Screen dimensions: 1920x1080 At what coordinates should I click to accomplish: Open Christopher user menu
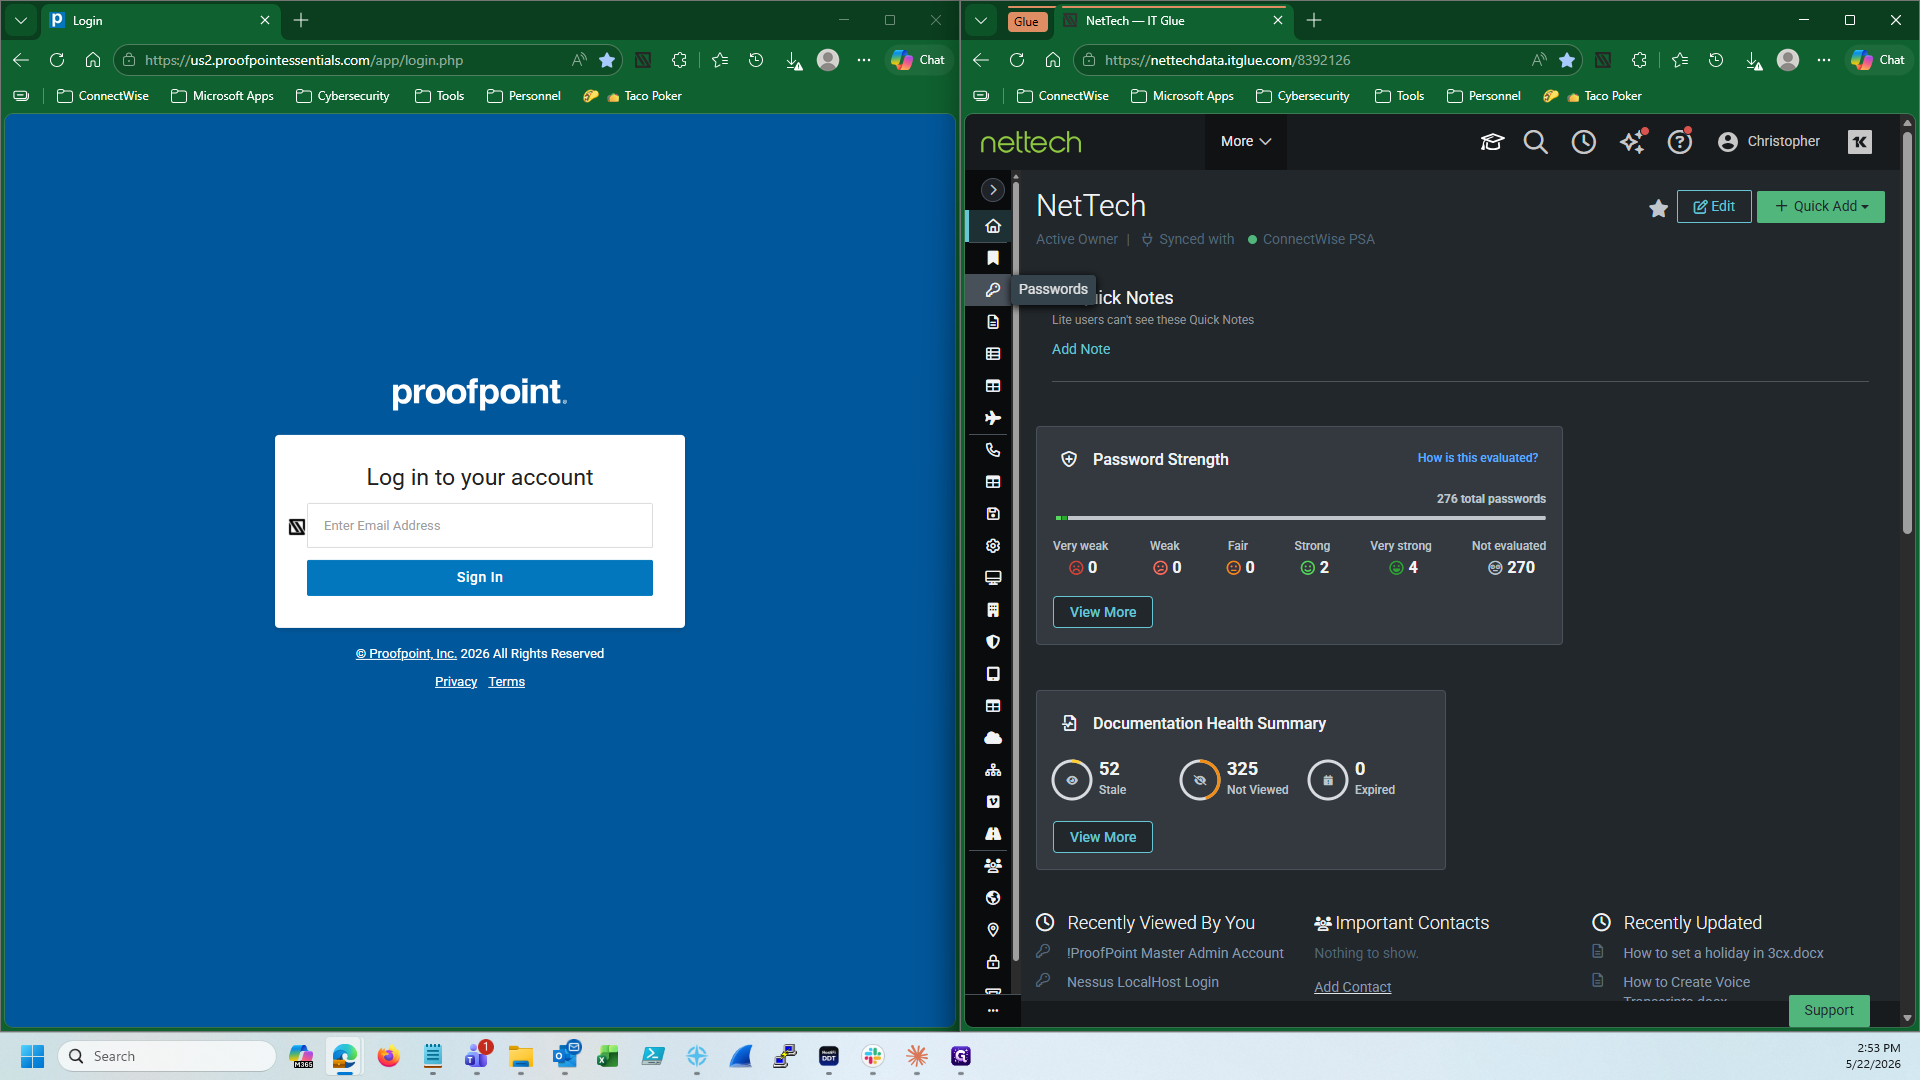coord(1768,142)
